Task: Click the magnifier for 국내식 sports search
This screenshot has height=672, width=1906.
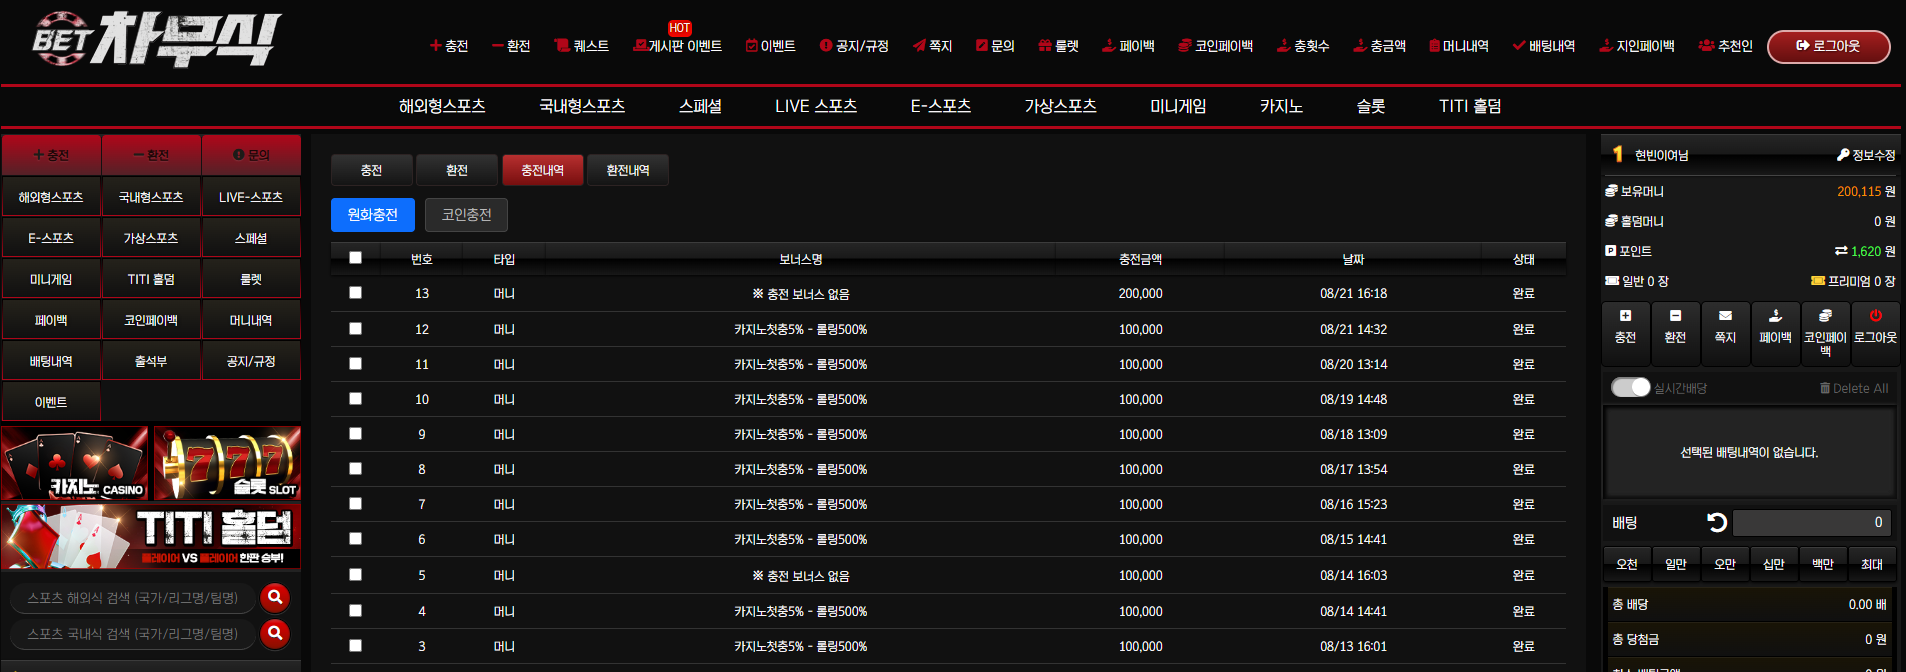Action: 275,633
